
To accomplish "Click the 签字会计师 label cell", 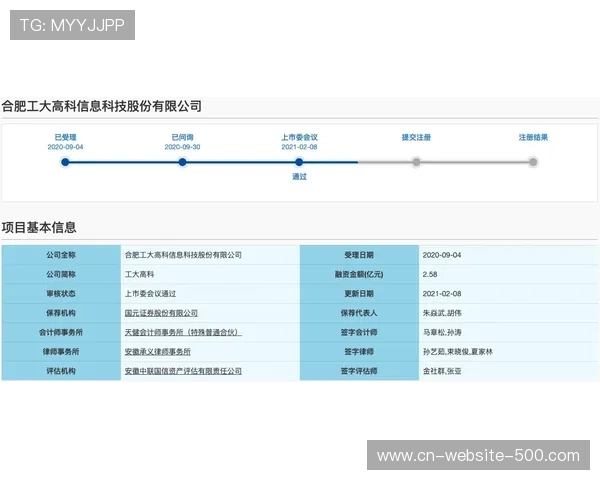I will (x=359, y=332).
